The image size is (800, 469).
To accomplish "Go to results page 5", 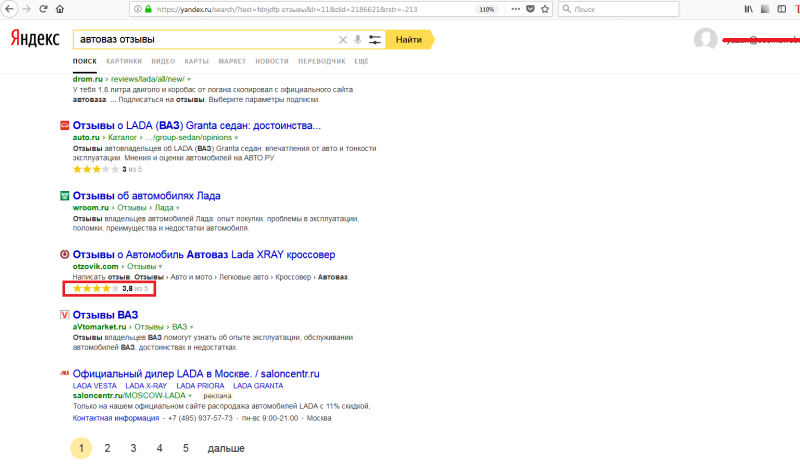I will pyautogui.click(x=185, y=448).
